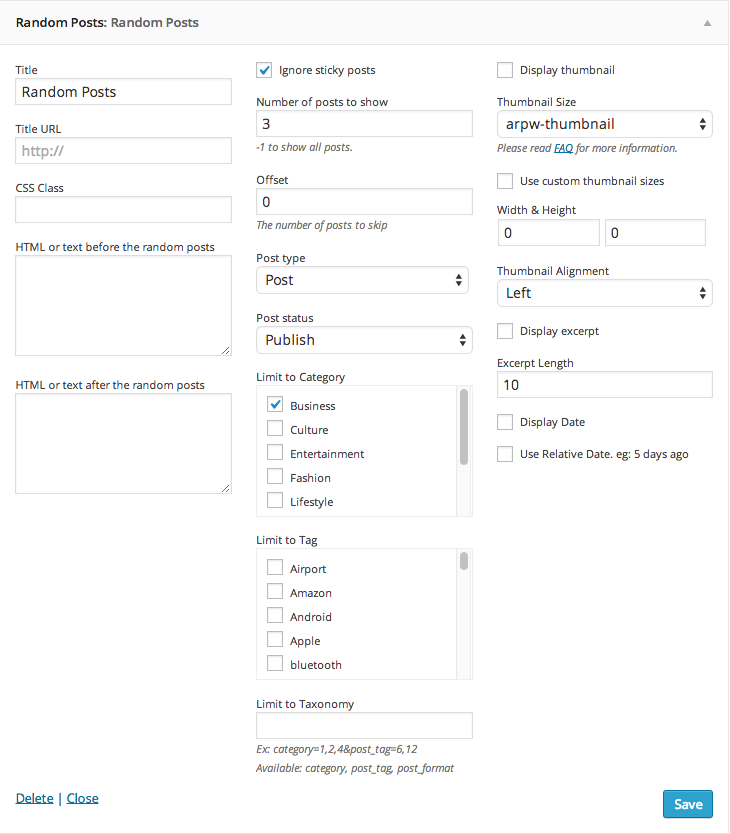Focus the Title URL field
Screen dimensions: 730x834
[123, 151]
